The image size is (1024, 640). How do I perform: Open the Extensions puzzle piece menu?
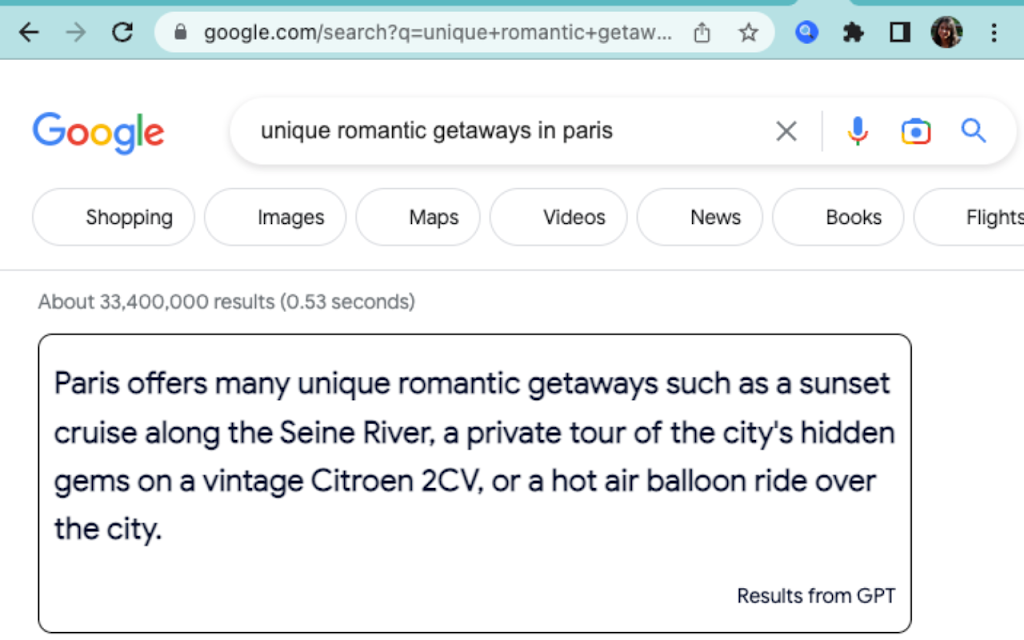point(853,33)
